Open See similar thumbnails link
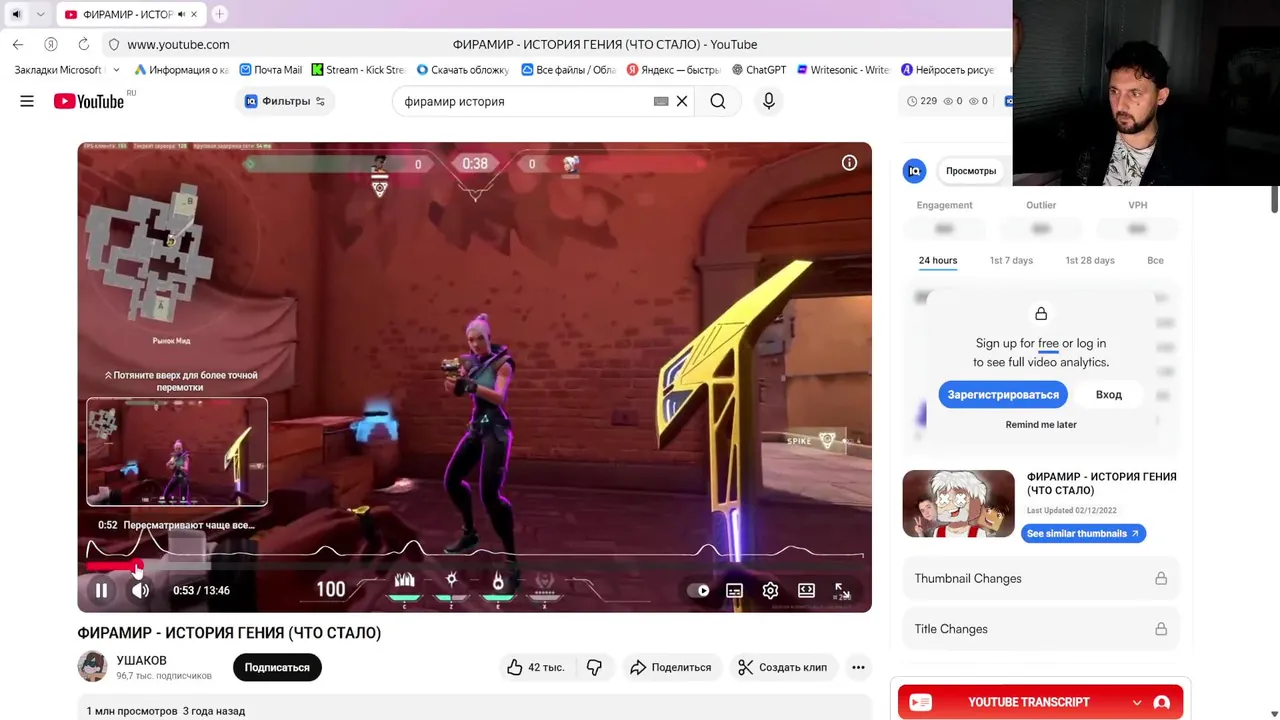Image resolution: width=1280 pixels, height=720 pixels. [1083, 533]
